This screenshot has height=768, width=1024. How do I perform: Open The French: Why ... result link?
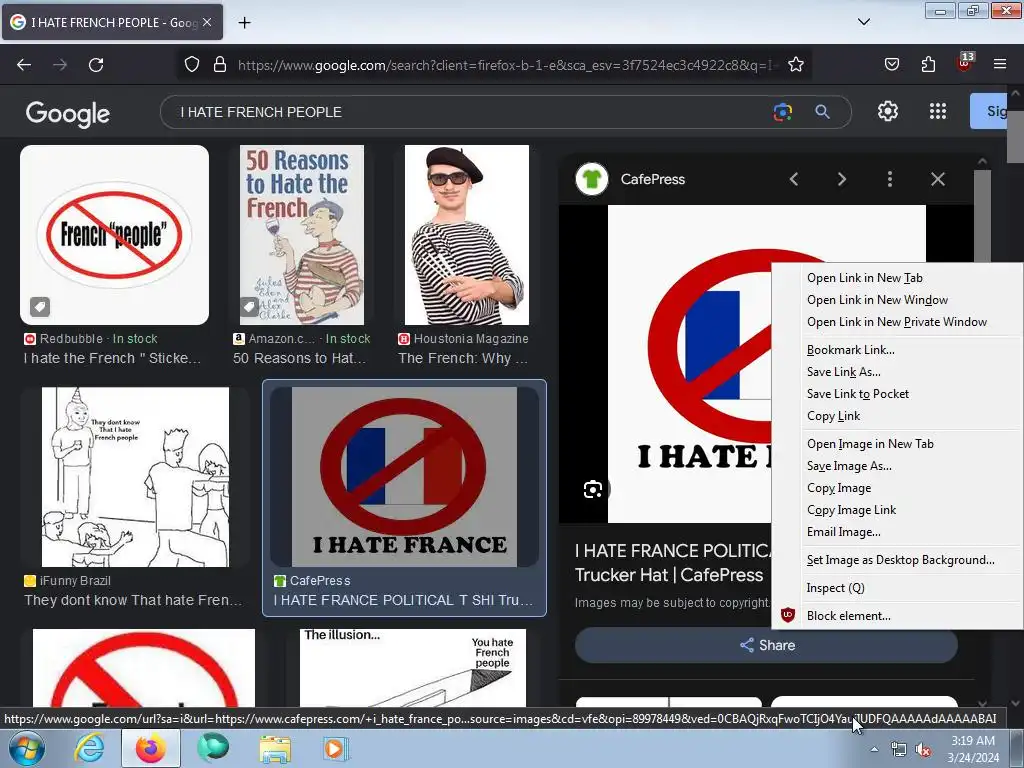[463, 358]
